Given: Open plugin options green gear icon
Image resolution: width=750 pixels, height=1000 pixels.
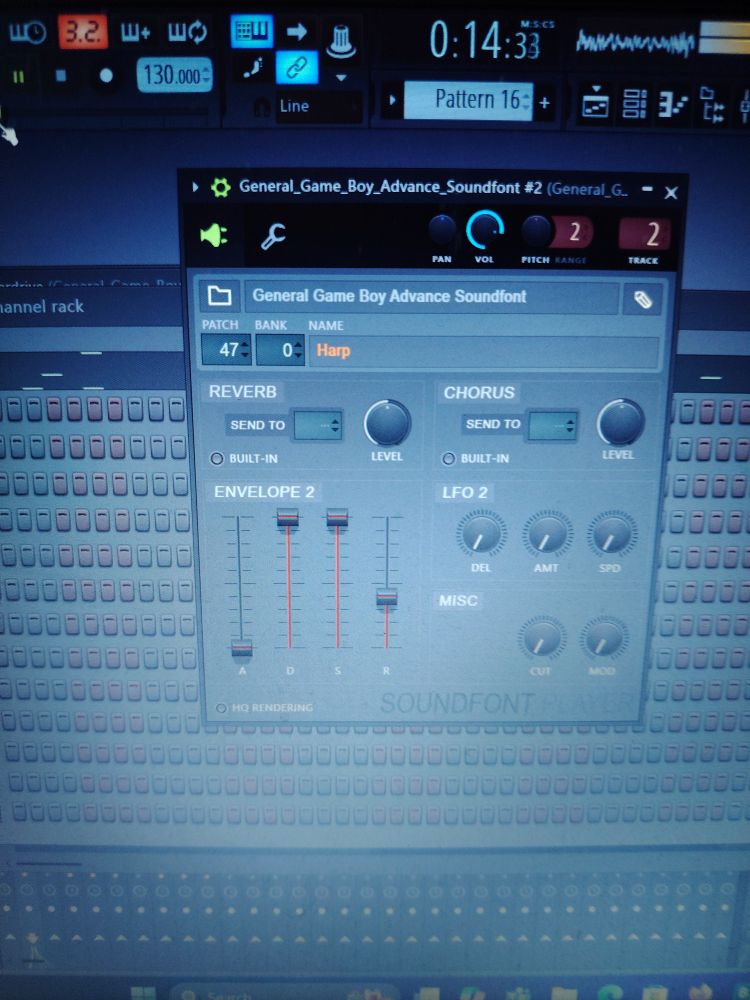Looking at the screenshot, I should pyautogui.click(x=221, y=188).
